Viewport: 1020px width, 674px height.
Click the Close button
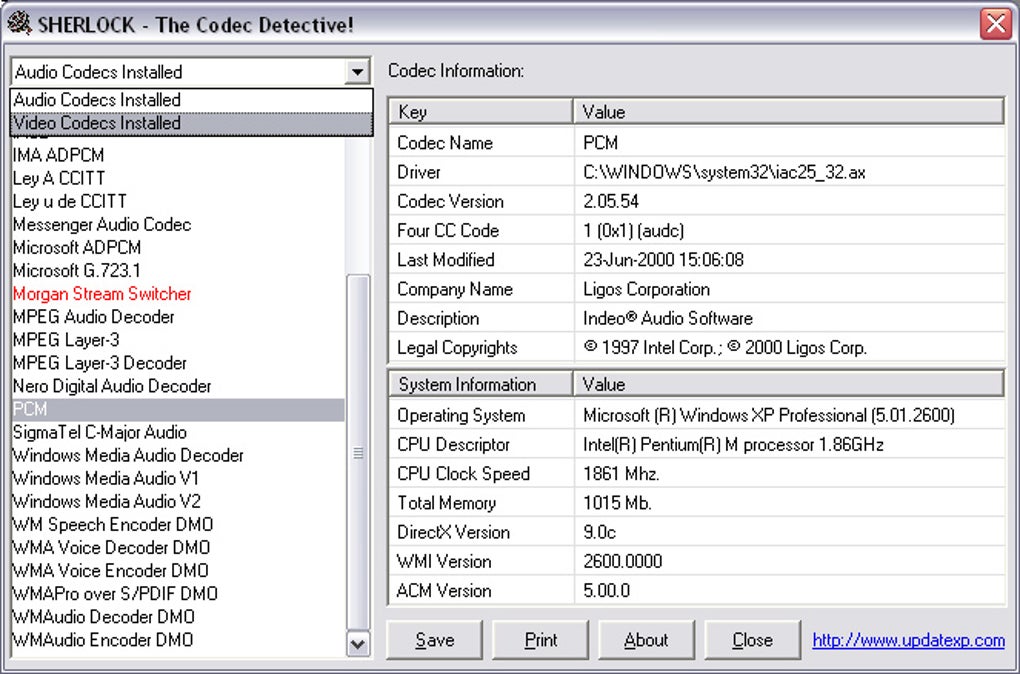point(753,640)
